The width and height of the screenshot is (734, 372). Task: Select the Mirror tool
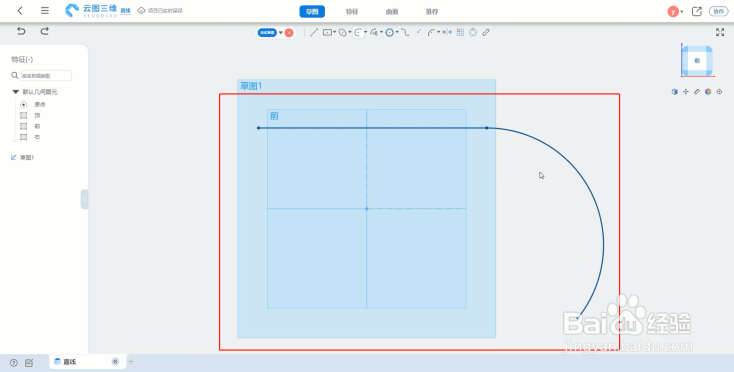[x=447, y=32]
